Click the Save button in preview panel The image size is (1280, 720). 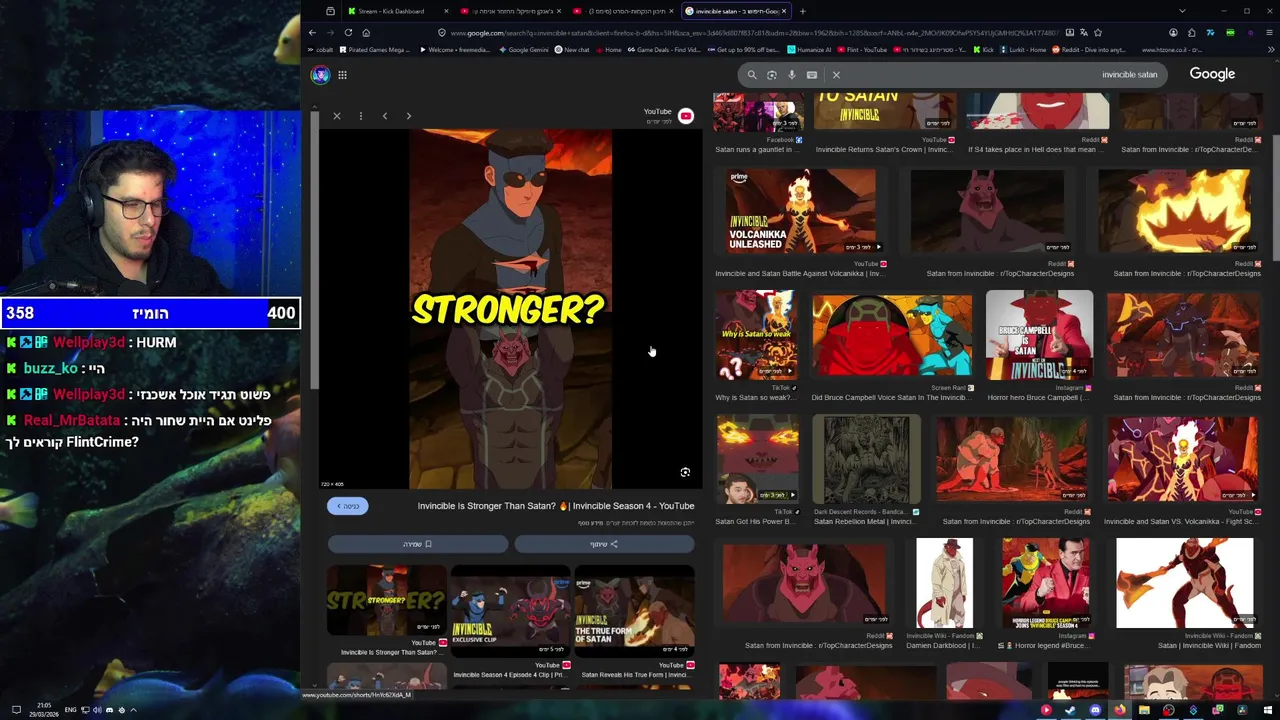click(x=418, y=544)
